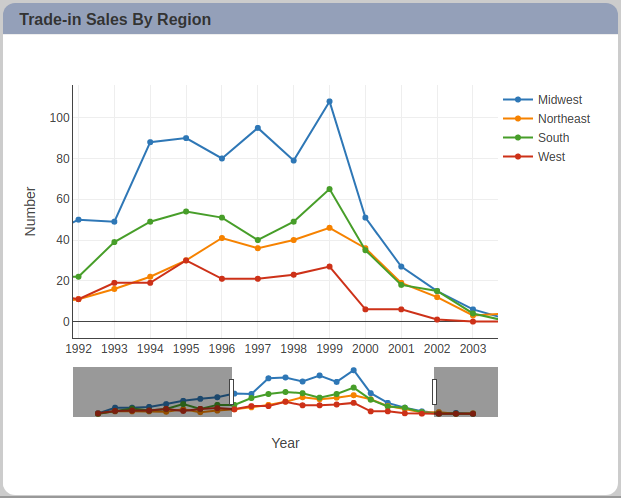
Task: Hide the West series via legend
Action: pos(534,157)
